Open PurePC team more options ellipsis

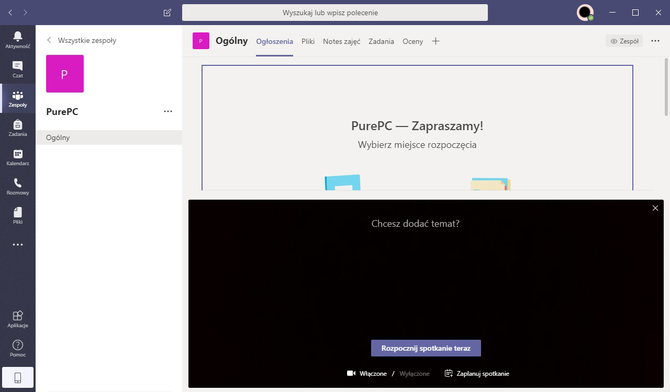tap(168, 111)
